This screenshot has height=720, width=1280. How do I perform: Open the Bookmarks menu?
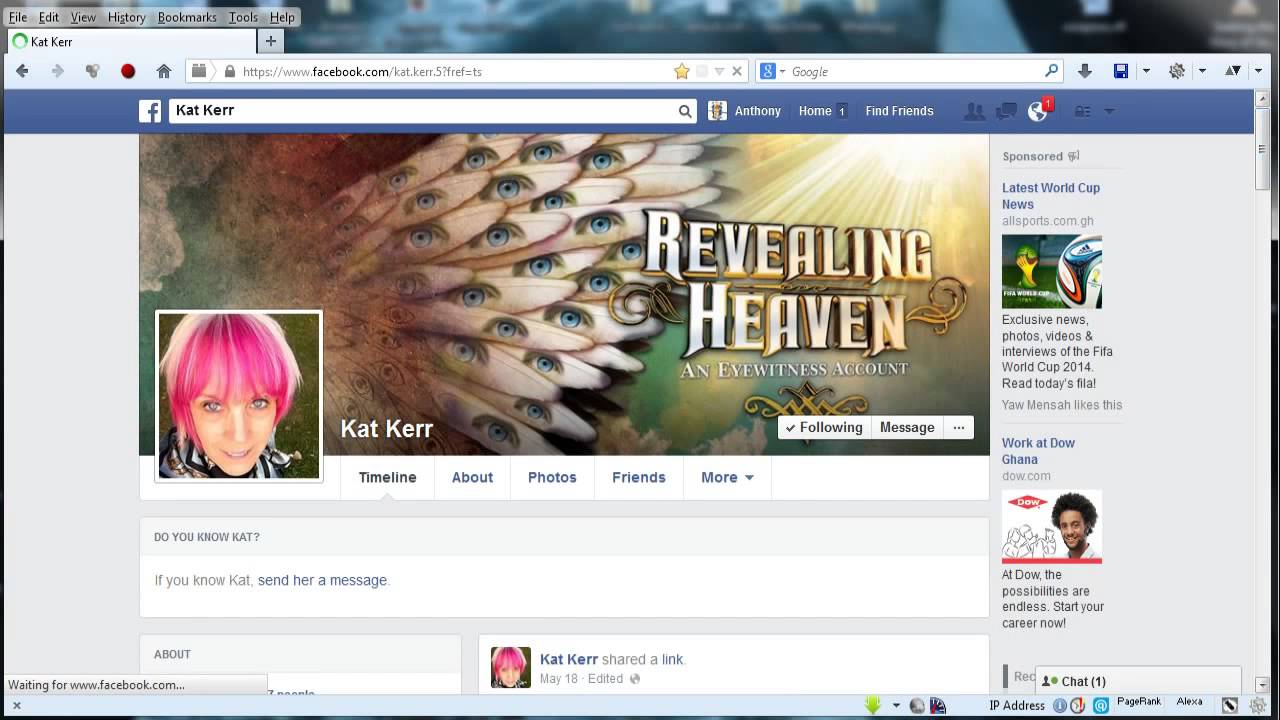click(187, 17)
